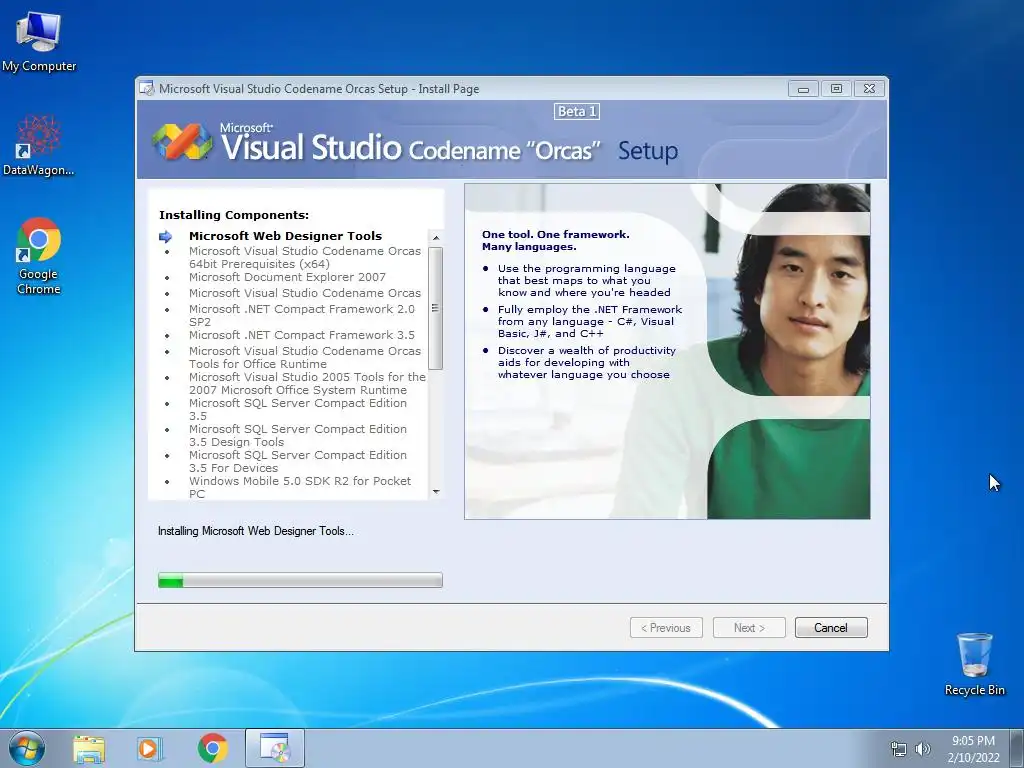Click the Beta 1 badge
The image size is (1024, 768).
(577, 112)
